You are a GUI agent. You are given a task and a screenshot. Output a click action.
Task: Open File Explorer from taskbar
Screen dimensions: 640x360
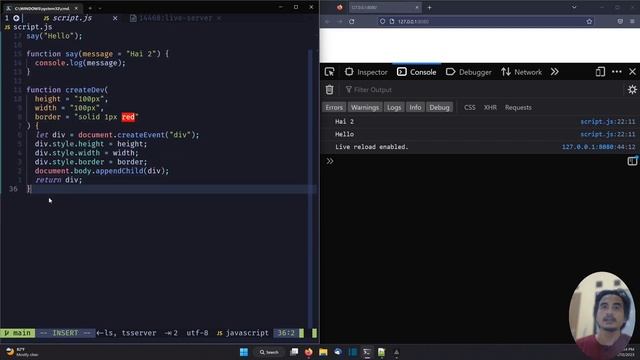pyautogui.click(x=323, y=352)
